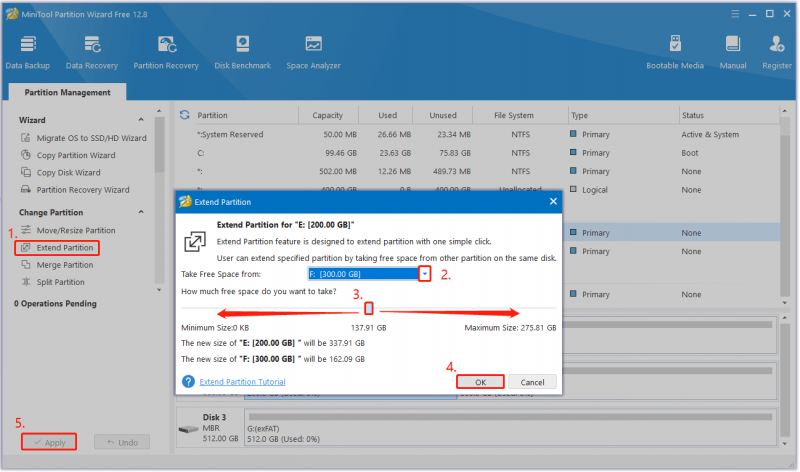Create Bootable Media
The height and width of the screenshot is (472, 800).
click(x=674, y=52)
